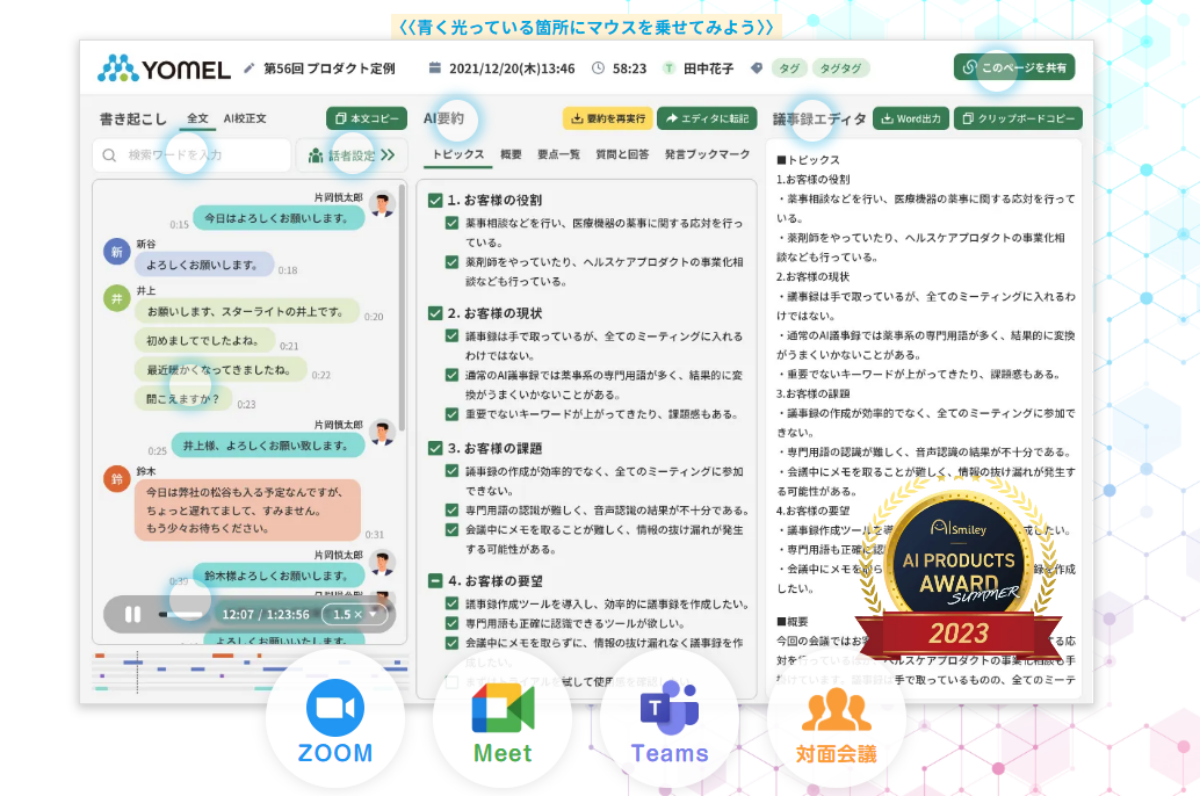Select the 質問と回答 tab
Viewport: 1200px width, 796px height.
[x=622, y=154]
